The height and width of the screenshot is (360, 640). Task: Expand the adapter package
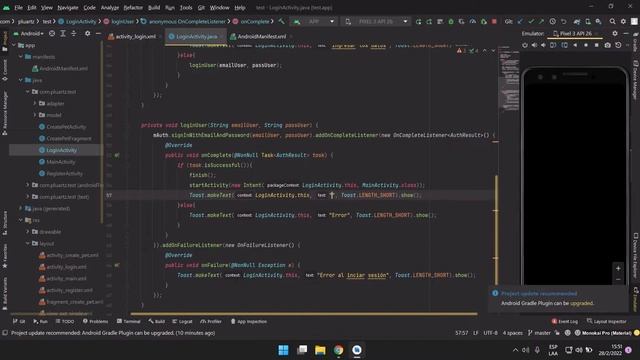[x=35, y=104]
